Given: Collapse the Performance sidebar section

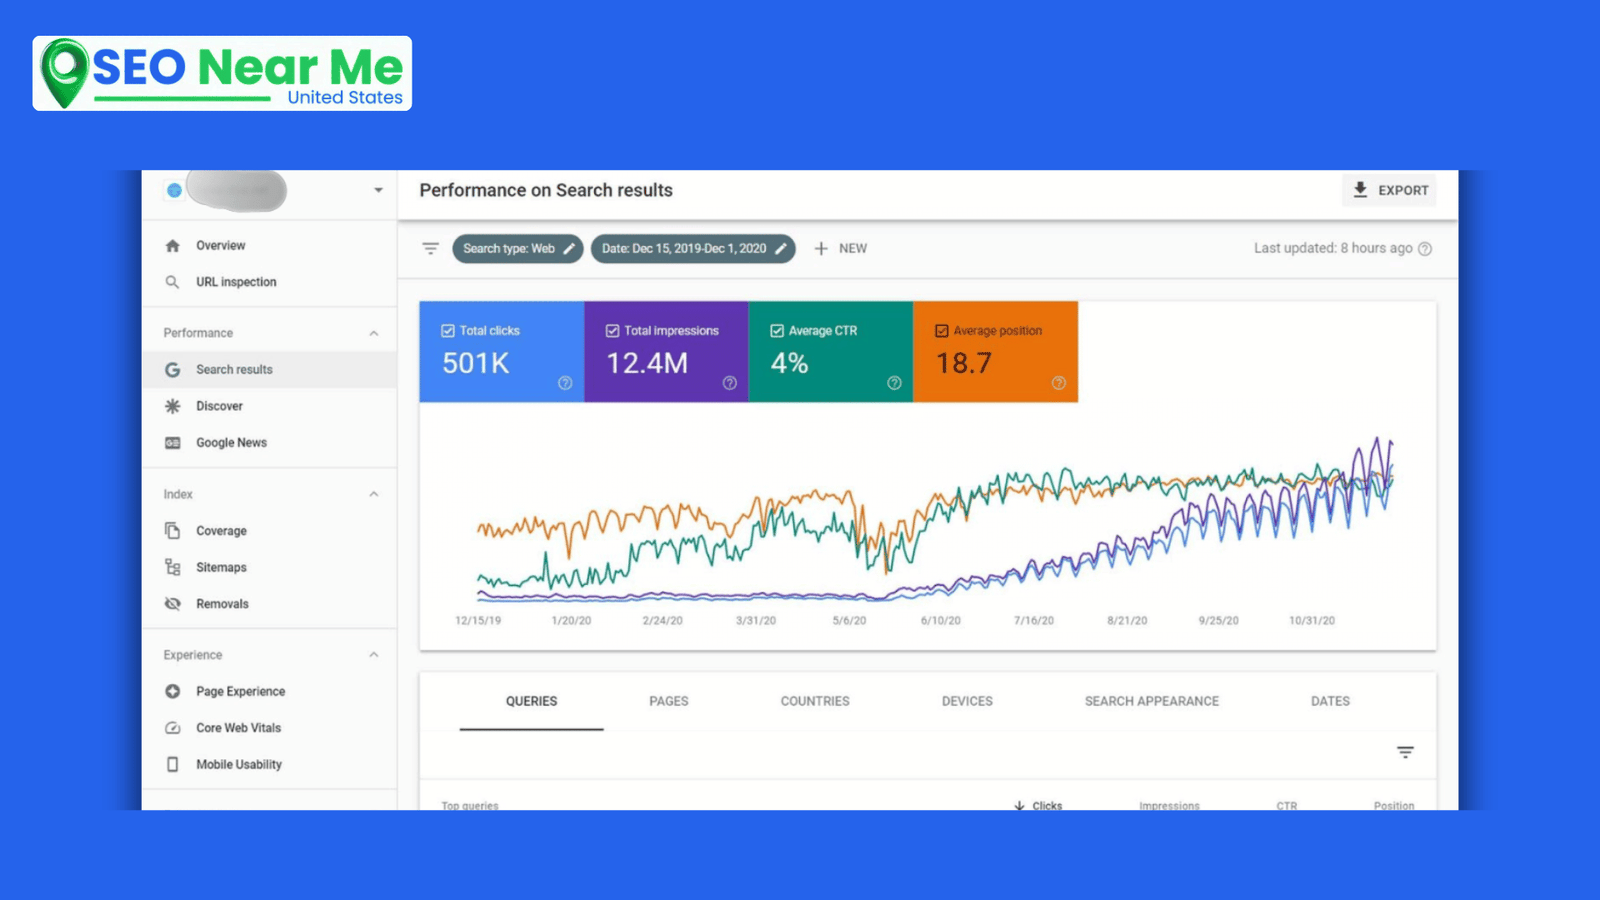Looking at the screenshot, I should 374,333.
